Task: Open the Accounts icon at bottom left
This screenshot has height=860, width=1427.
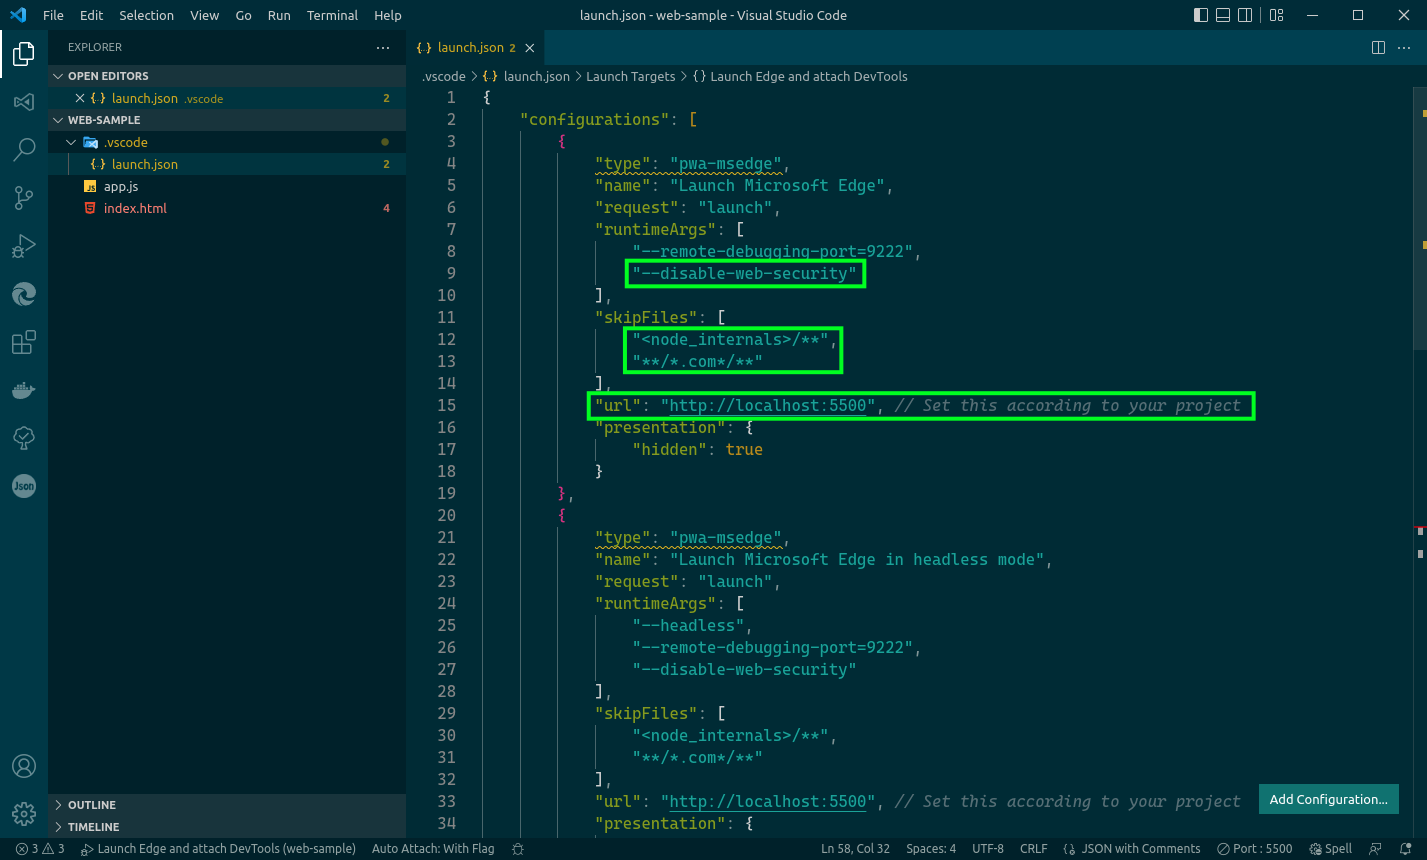Action: pos(23,765)
